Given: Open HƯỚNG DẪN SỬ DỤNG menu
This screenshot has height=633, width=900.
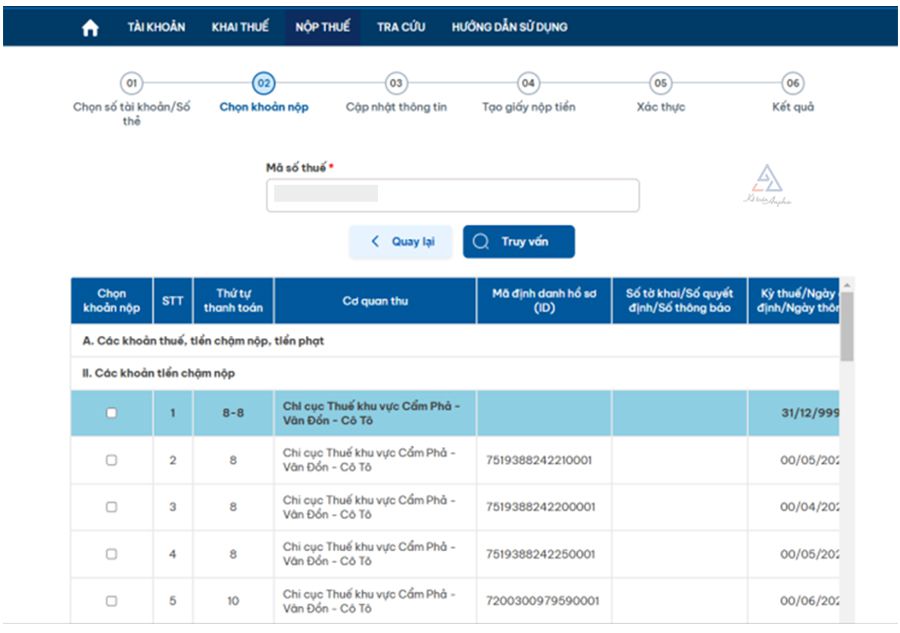Looking at the screenshot, I should [509, 27].
